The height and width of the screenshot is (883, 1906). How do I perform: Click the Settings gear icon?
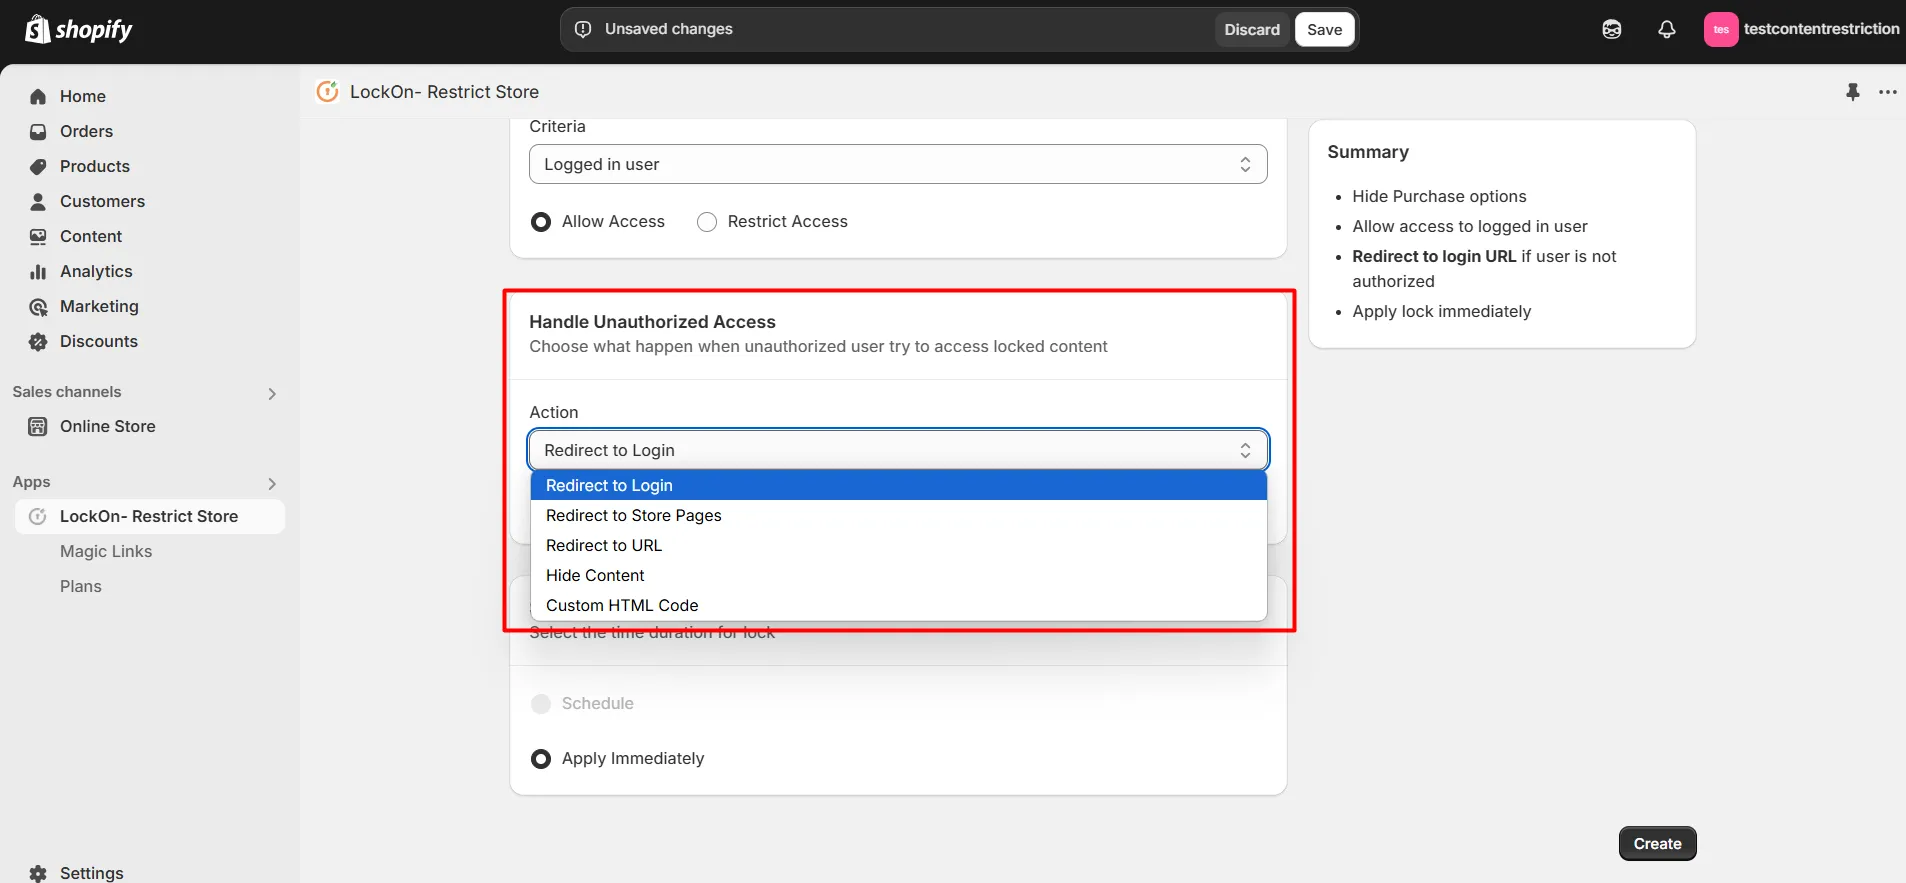click(38, 873)
